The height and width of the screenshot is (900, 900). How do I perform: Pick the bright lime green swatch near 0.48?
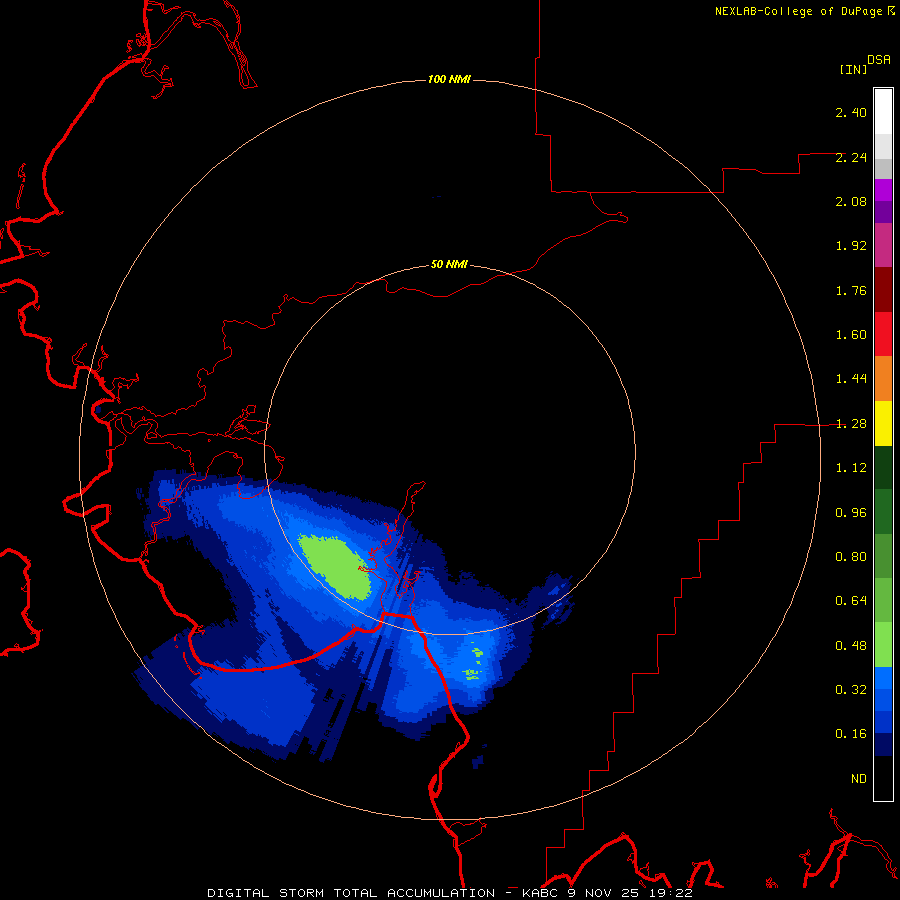click(883, 645)
